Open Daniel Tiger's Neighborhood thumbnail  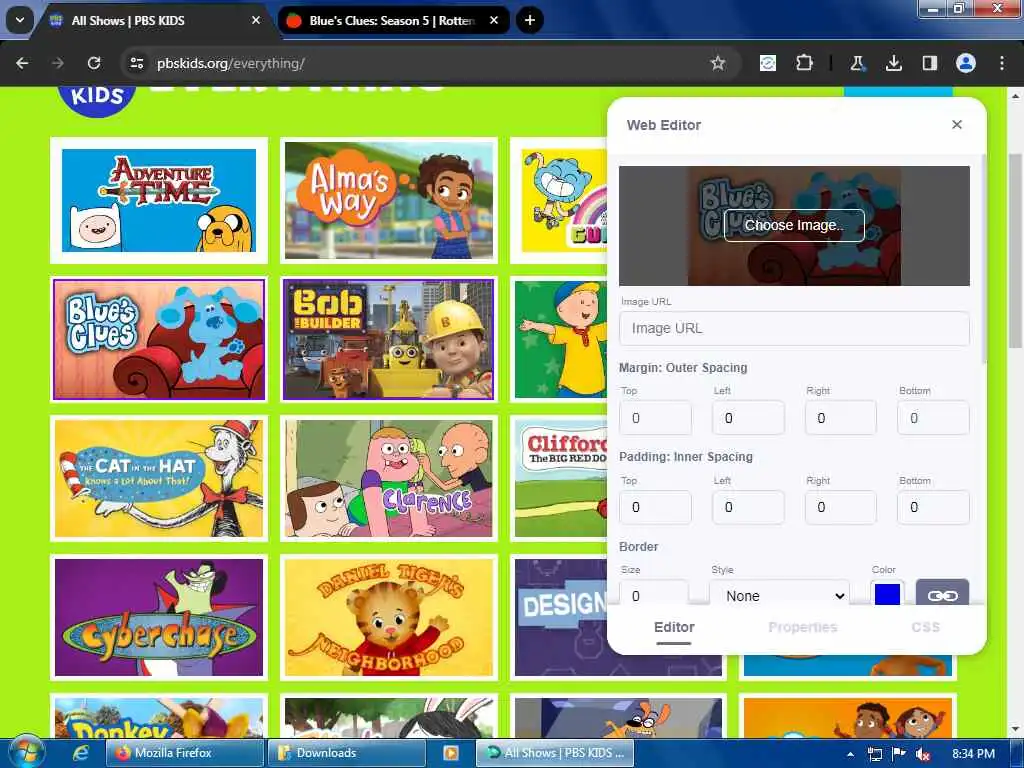[389, 617]
